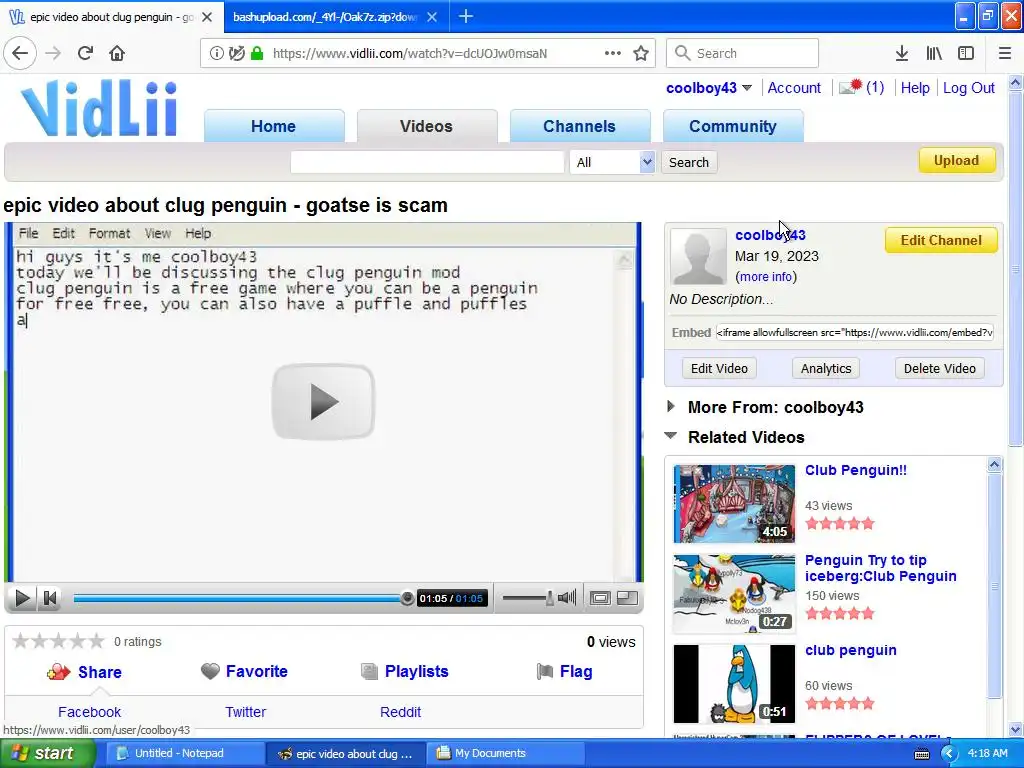The width and height of the screenshot is (1024, 768).
Task: Click the large play button on the video
Action: 323,402
